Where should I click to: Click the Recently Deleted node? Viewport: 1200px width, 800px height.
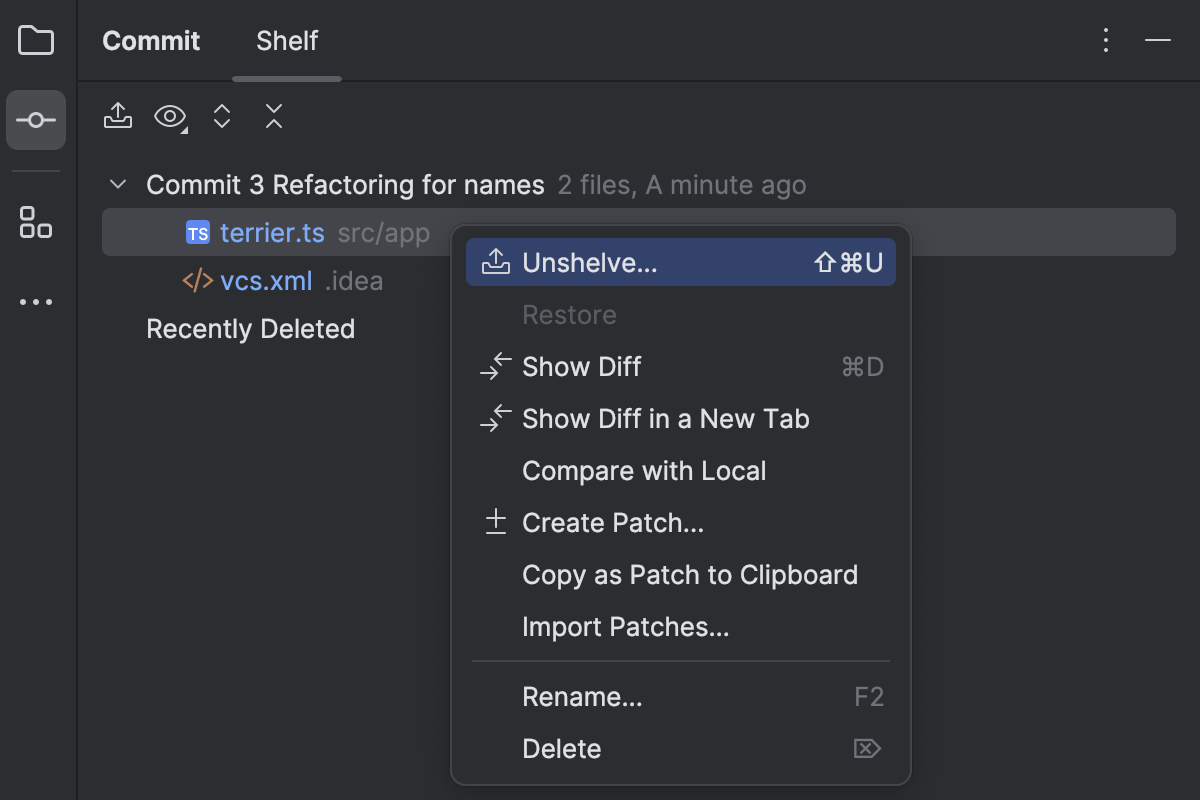250,328
